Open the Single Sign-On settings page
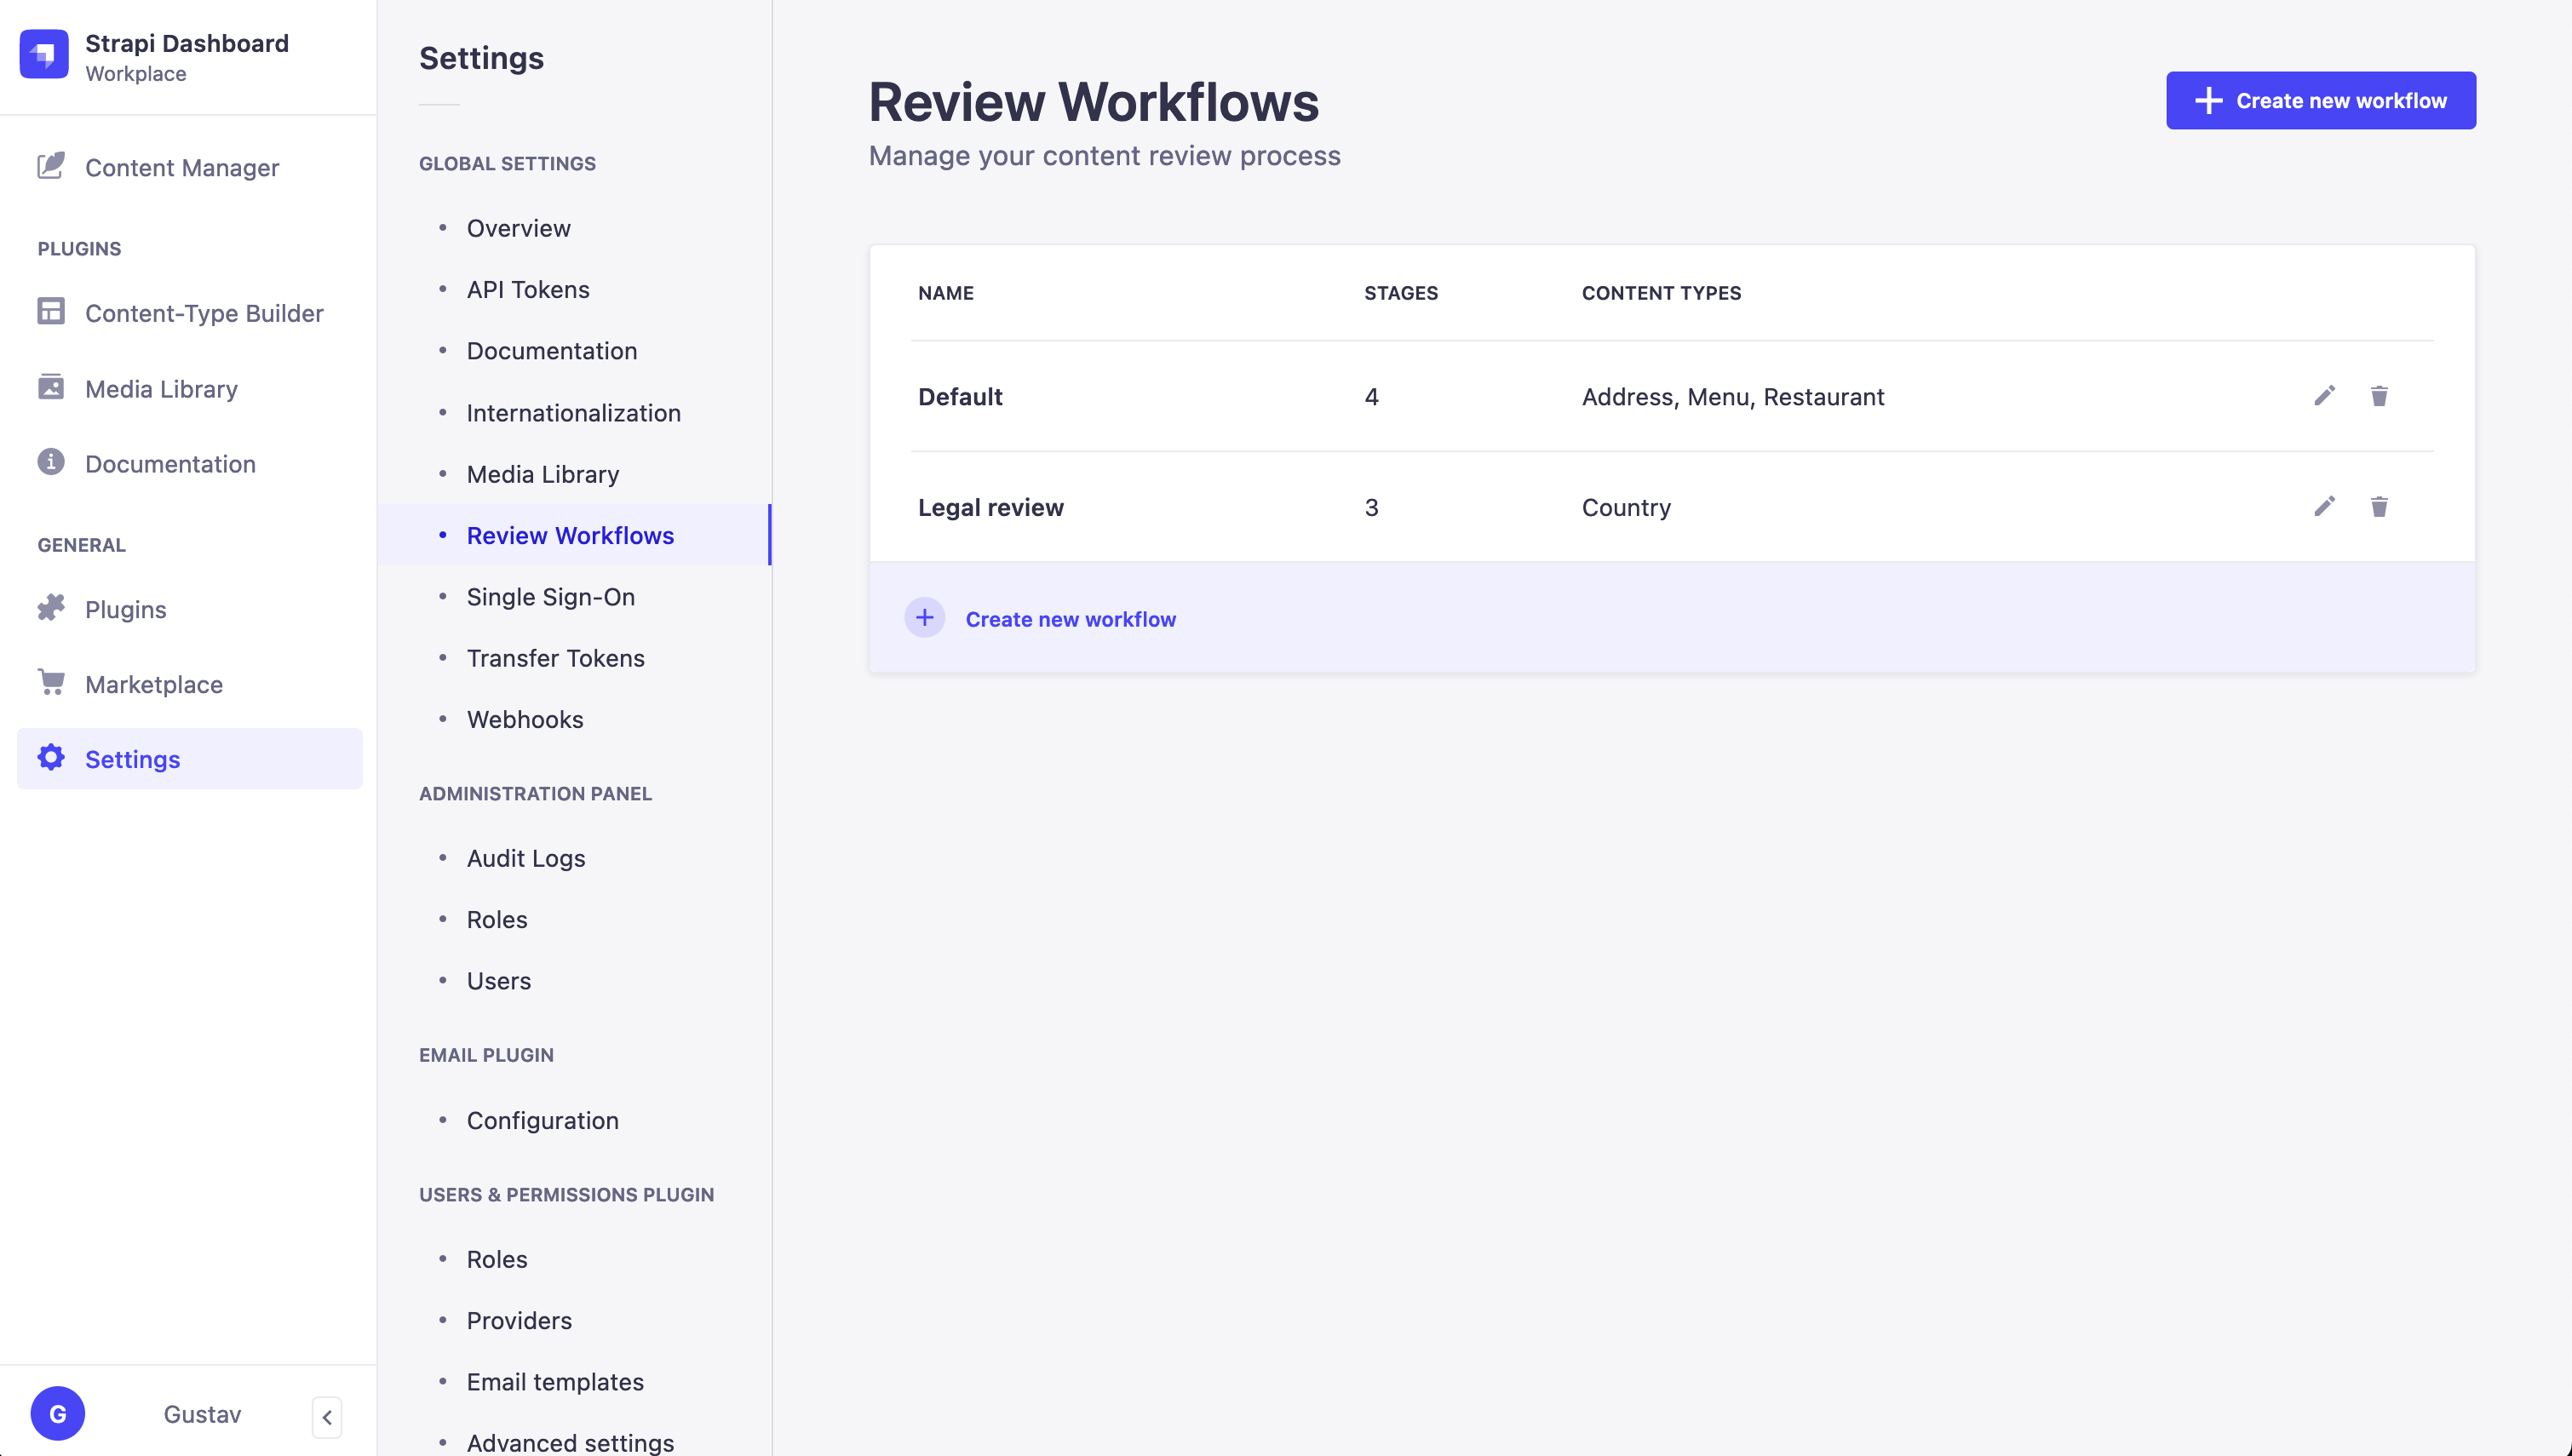This screenshot has width=2572, height=1456. 551,595
